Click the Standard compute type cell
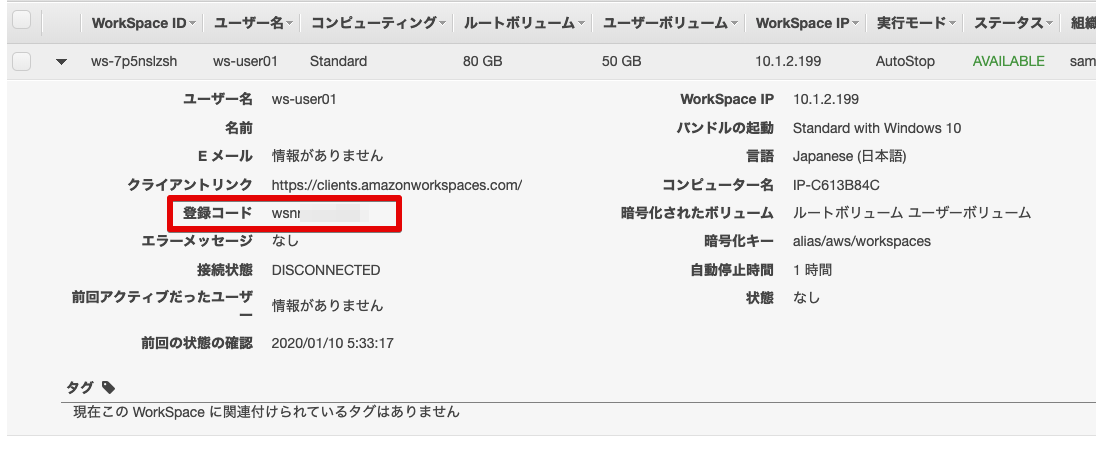The image size is (1108, 450). coord(338,61)
